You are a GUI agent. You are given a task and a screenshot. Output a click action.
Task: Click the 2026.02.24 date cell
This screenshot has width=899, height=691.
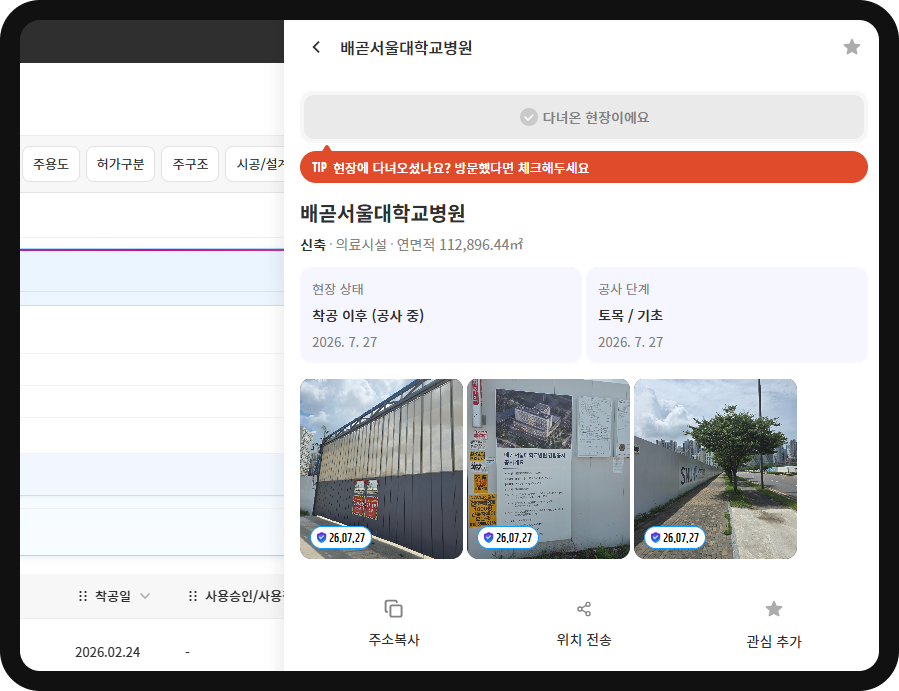click(108, 652)
